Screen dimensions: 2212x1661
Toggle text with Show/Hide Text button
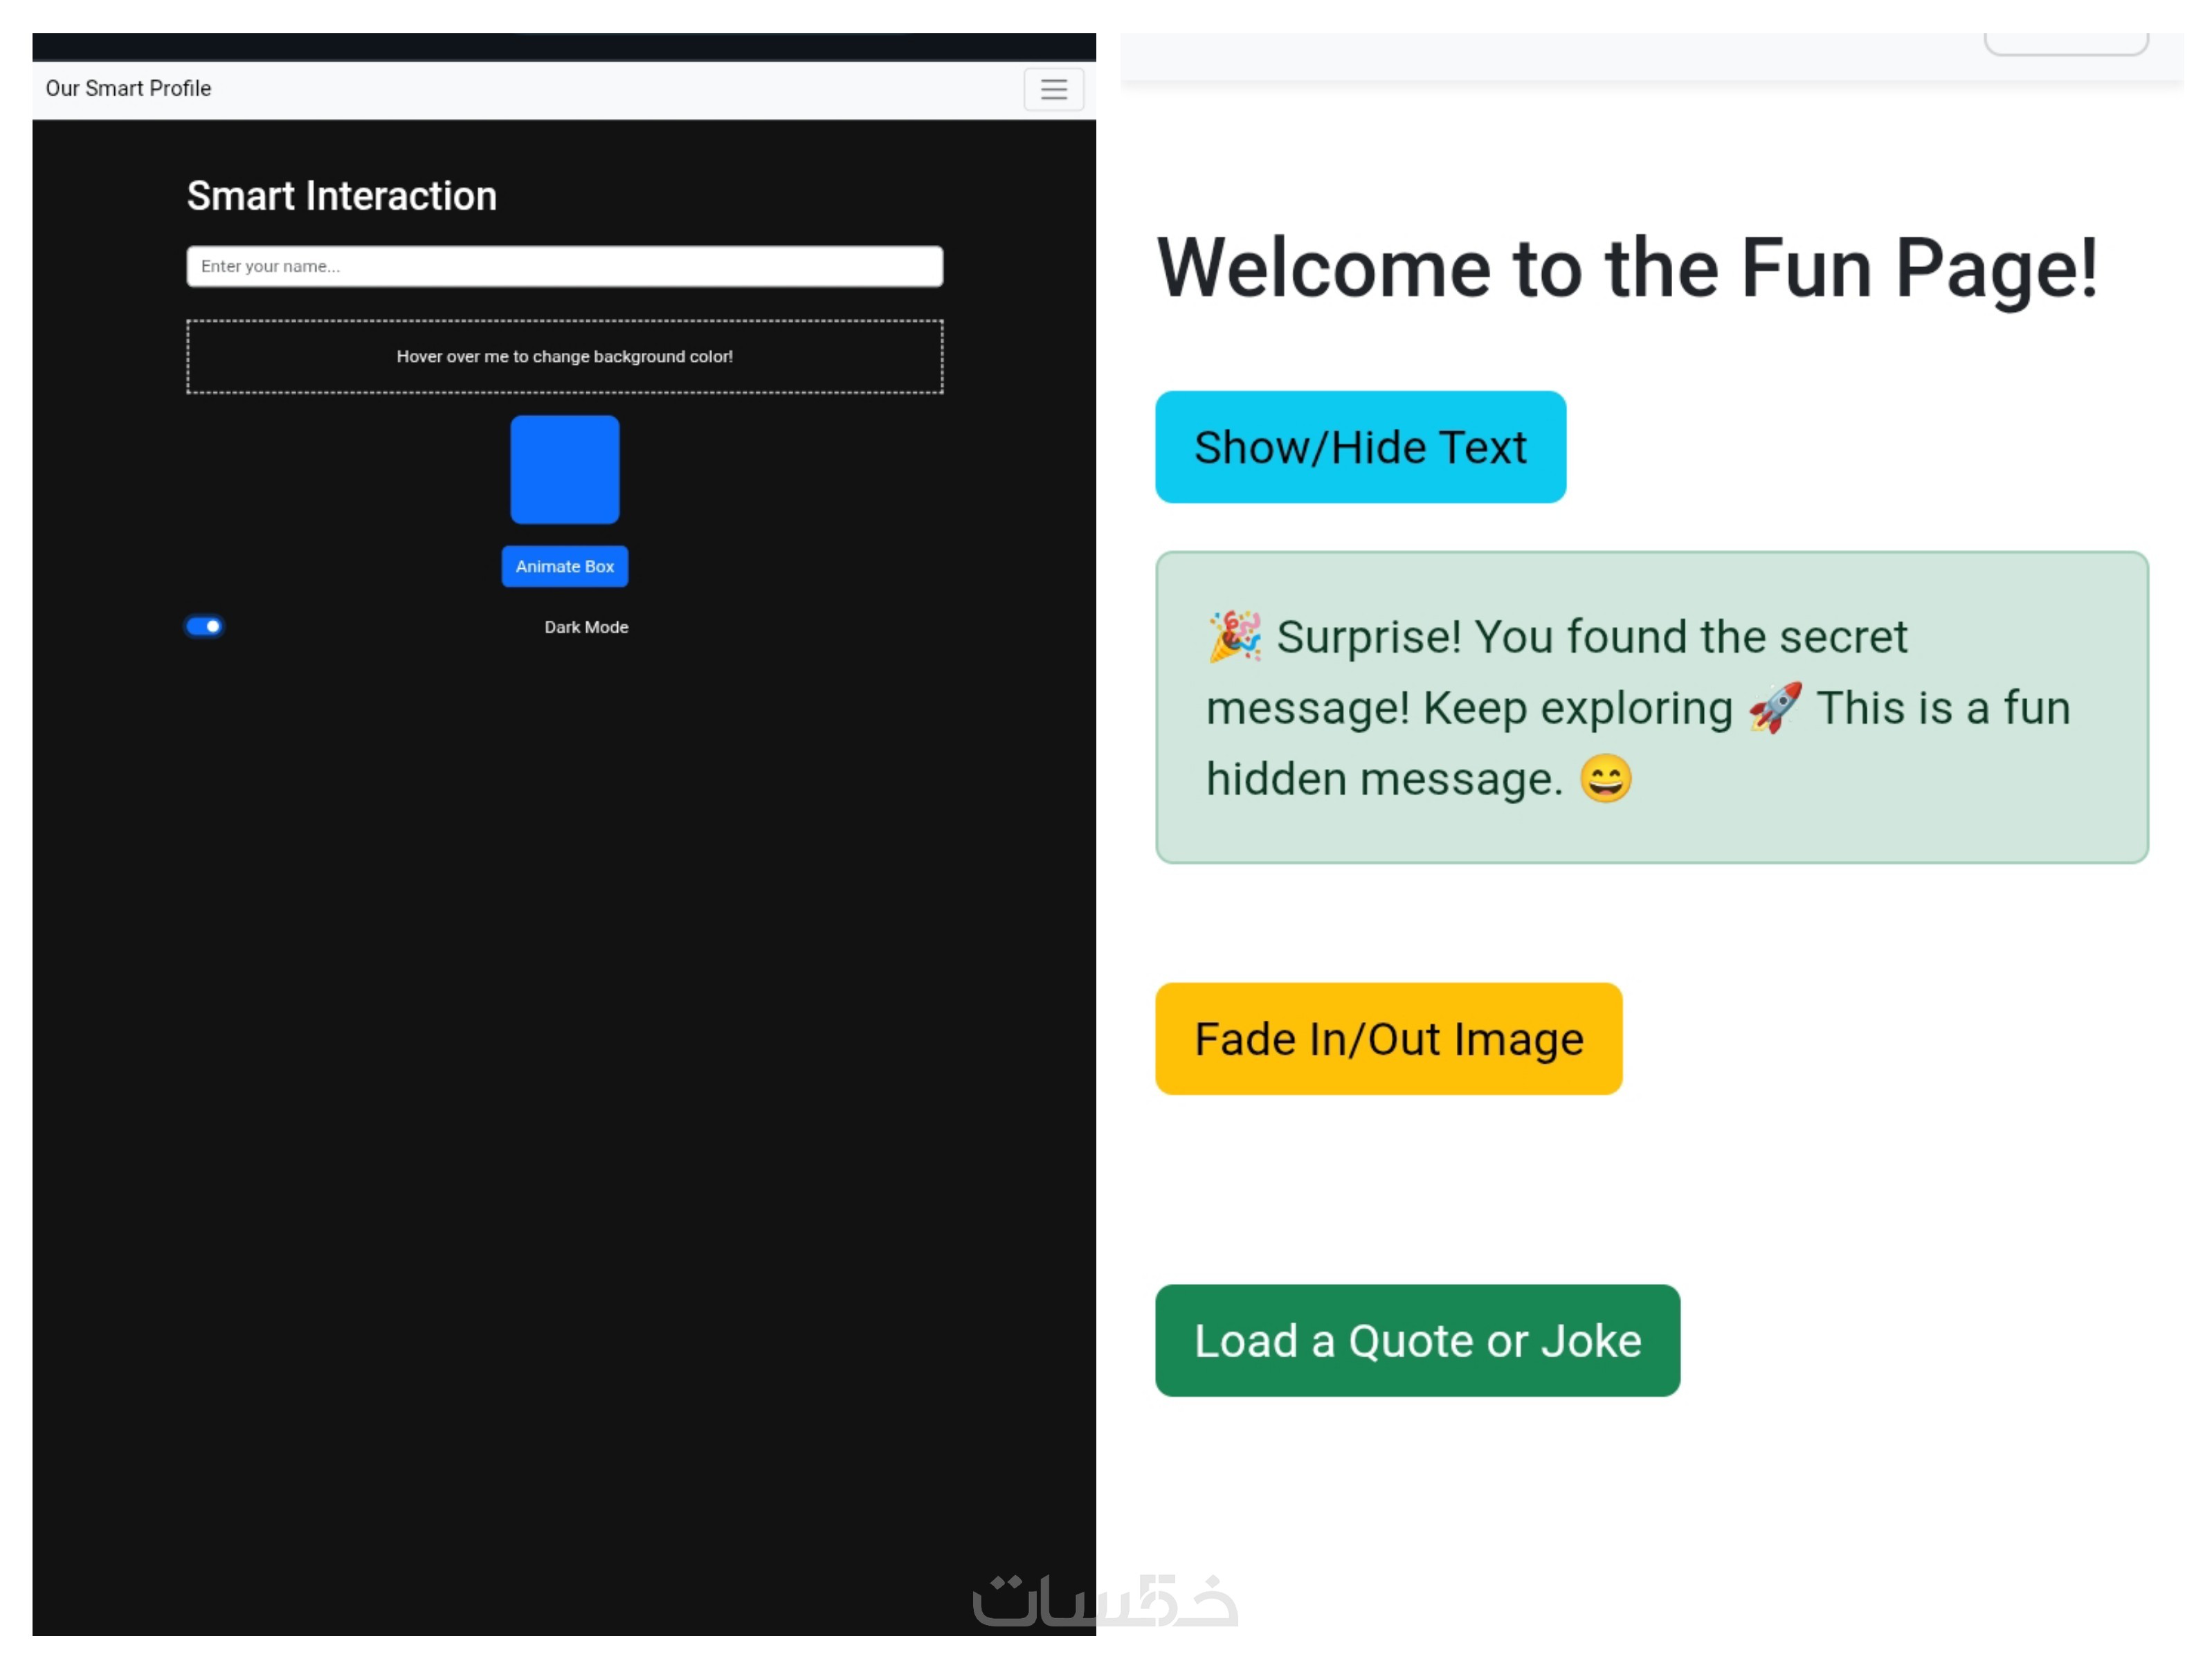click(x=1359, y=447)
